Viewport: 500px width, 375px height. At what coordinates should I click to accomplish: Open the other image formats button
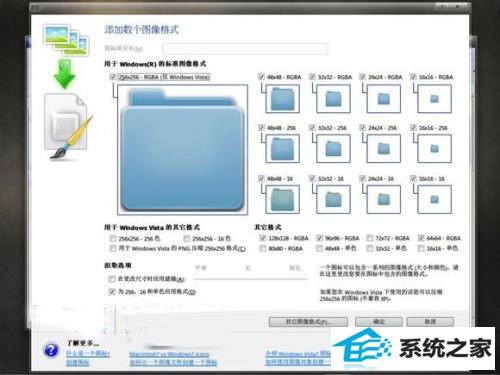tap(308, 322)
